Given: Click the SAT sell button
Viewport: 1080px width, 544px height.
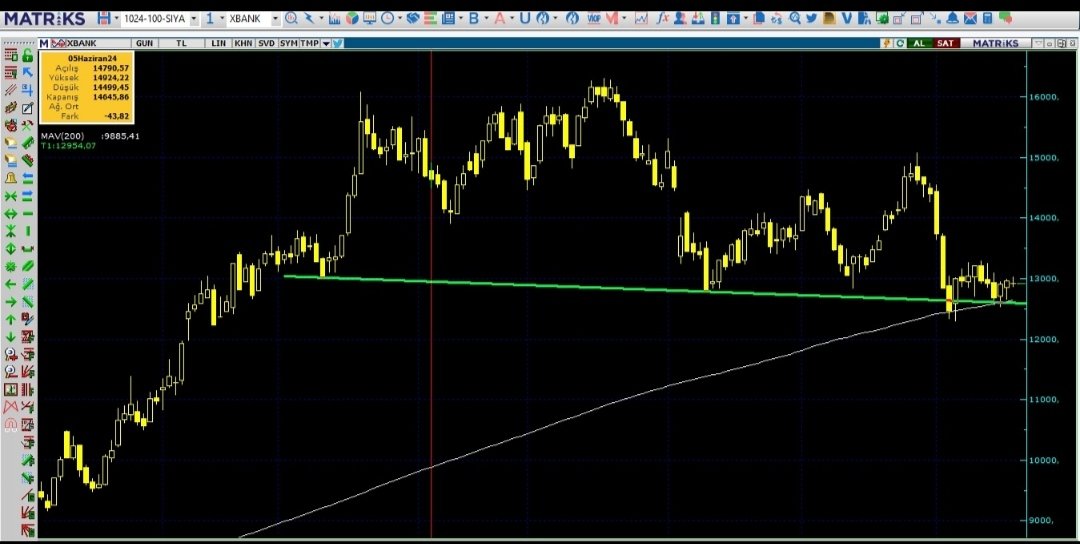Looking at the screenshot, I should pyautogui.click(x=945, y=43).
